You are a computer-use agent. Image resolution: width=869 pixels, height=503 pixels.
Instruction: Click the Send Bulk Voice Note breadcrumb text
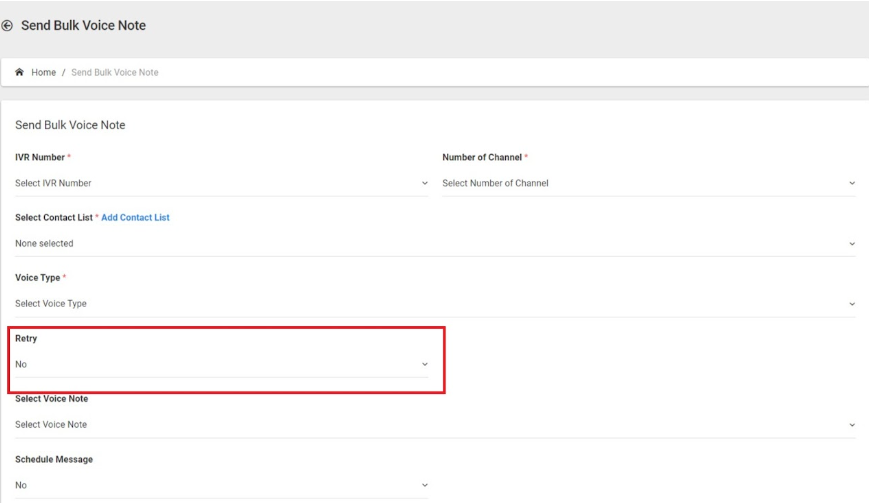pyautogui.click(x=115, y=73)
